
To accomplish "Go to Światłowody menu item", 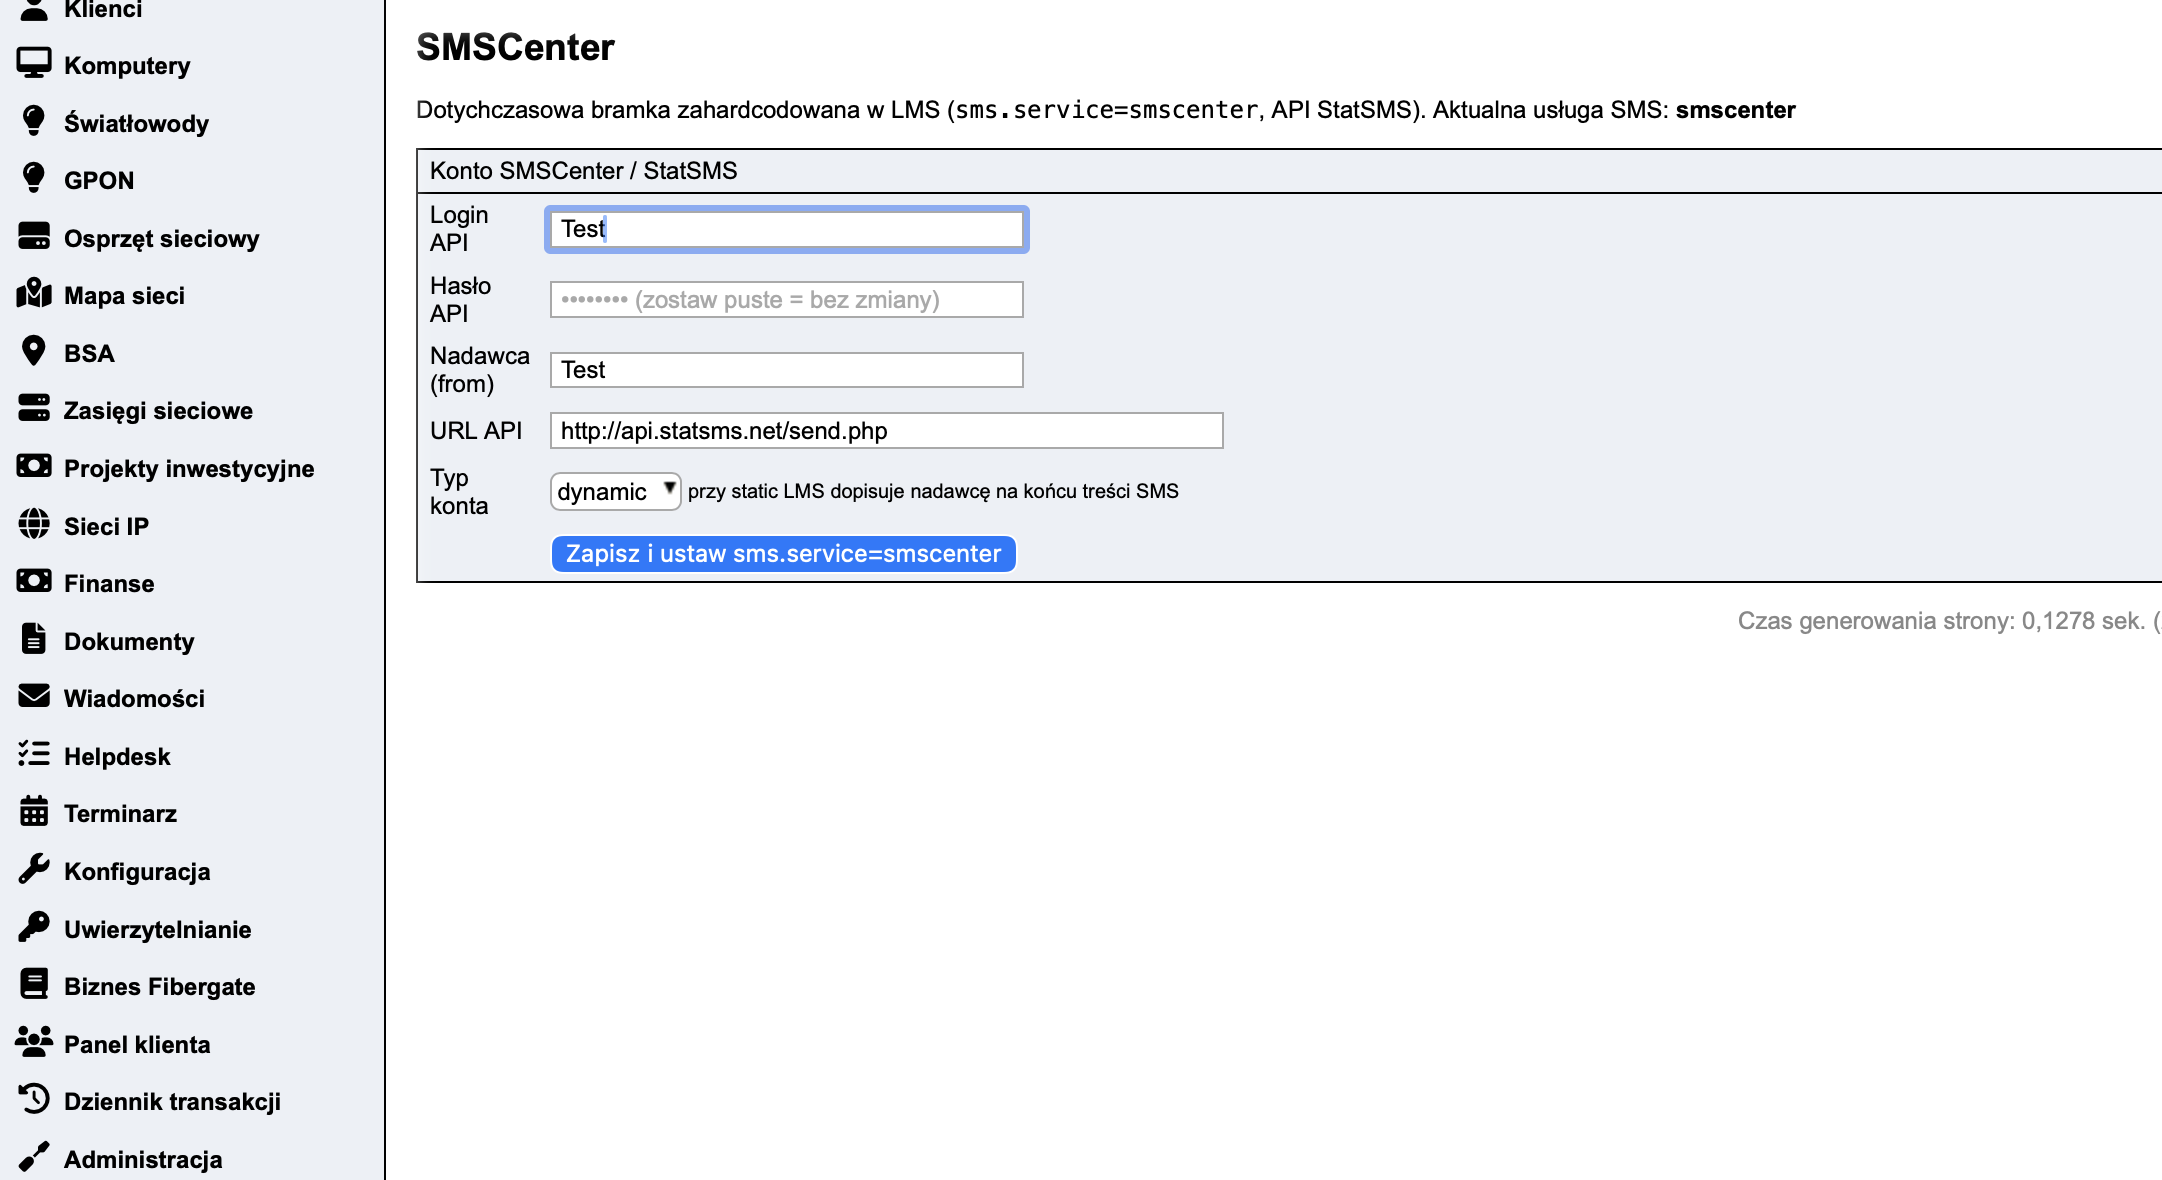I will pos(136,123).
